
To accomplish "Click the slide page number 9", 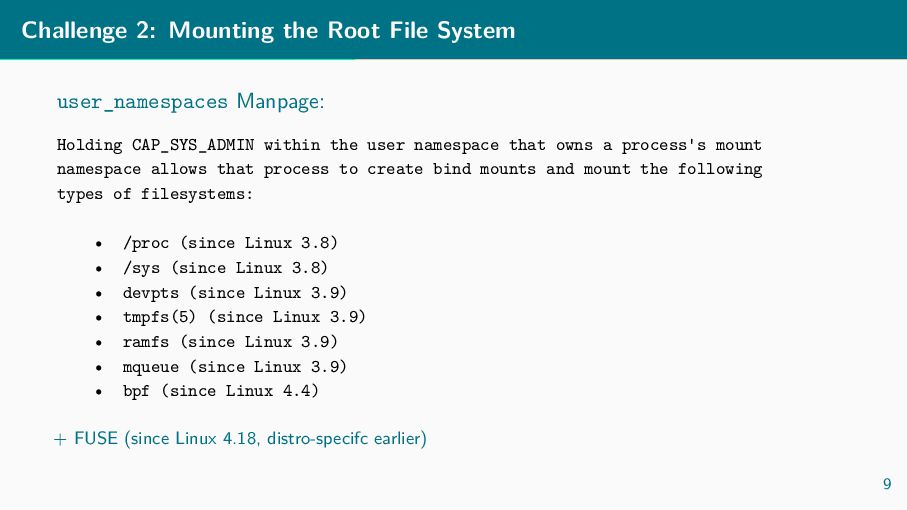I will click(x=887, y=484).
